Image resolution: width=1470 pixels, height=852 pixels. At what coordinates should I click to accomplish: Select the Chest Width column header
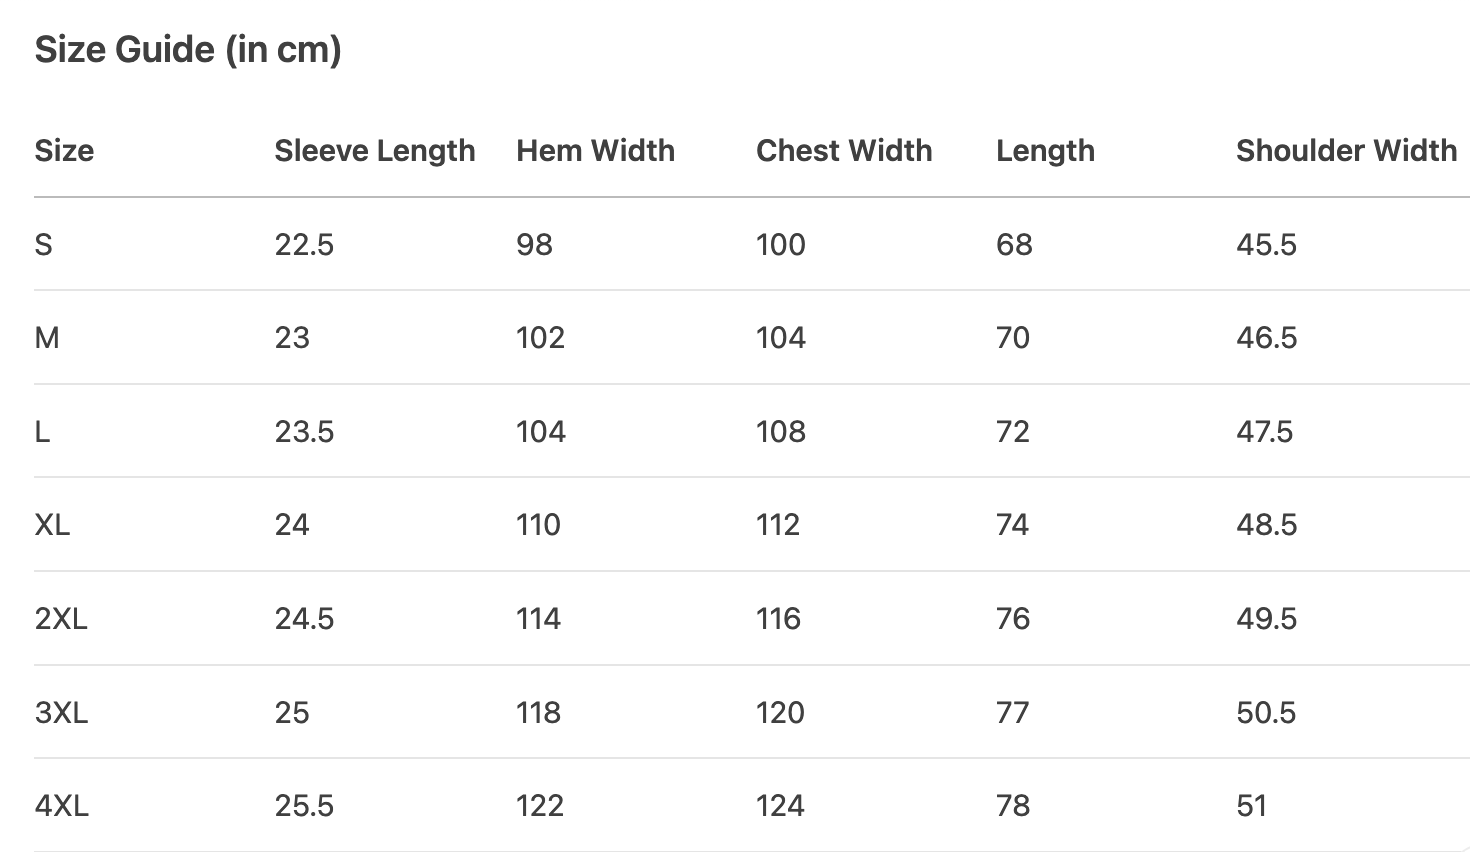pyautogui.click(x=844, y=151)
